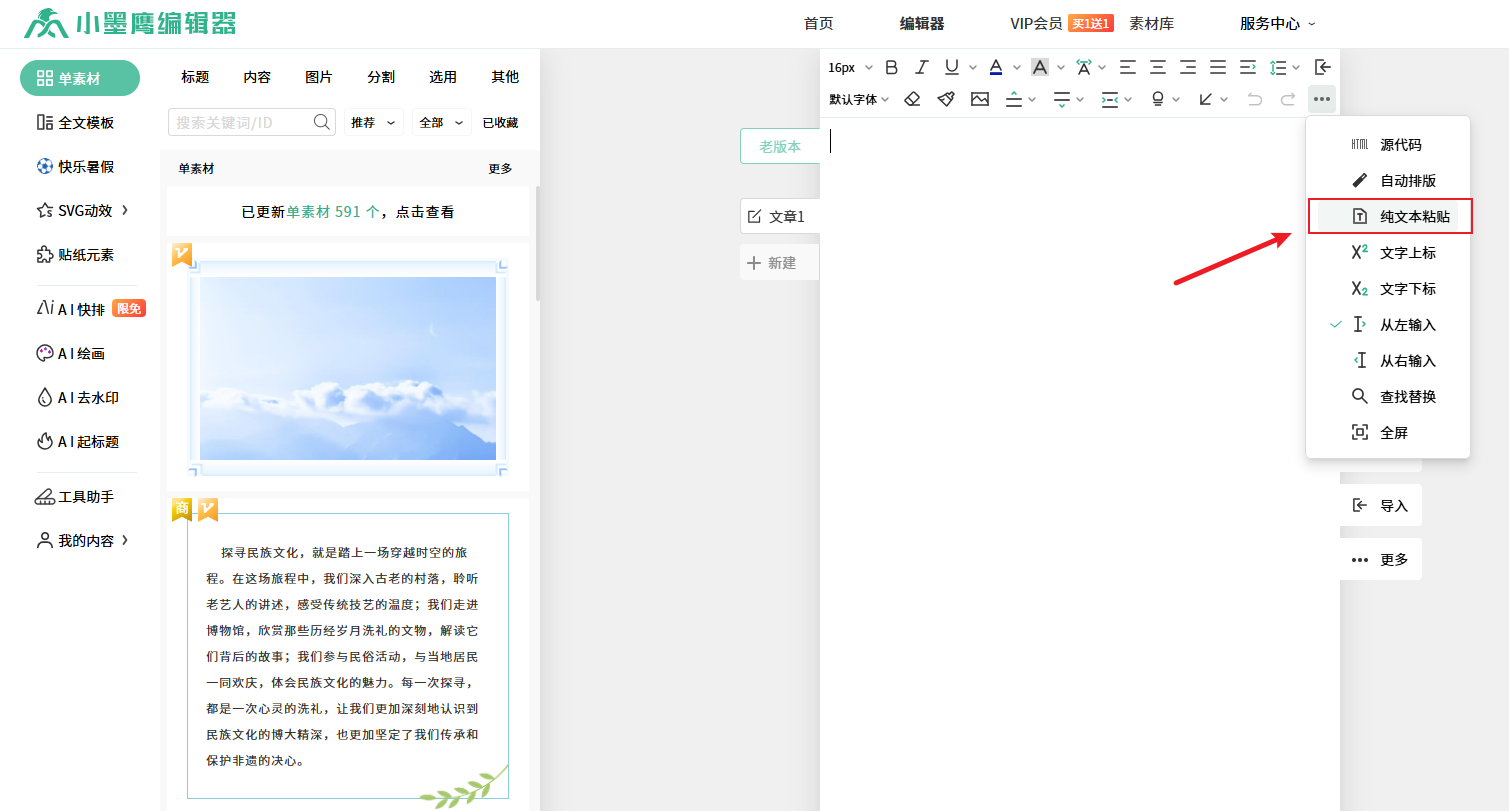The image size is (1509, 811).
Task: Redo the last edit
Action: coord(1289,99)
